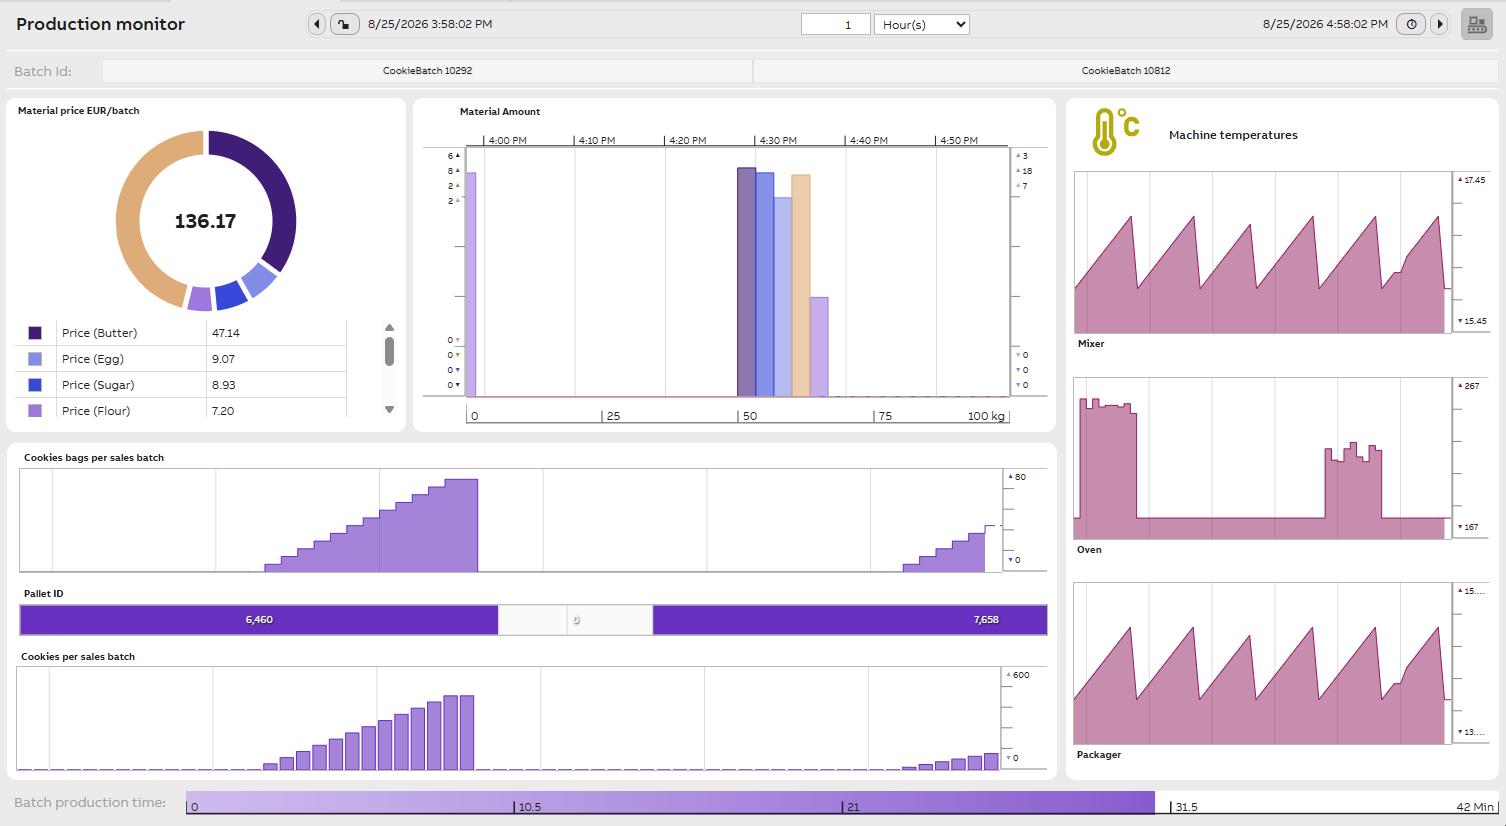The image size is (1506, 826).
Task: Click the tan bar in Material Amount chart
Action: tap(801, 286)
